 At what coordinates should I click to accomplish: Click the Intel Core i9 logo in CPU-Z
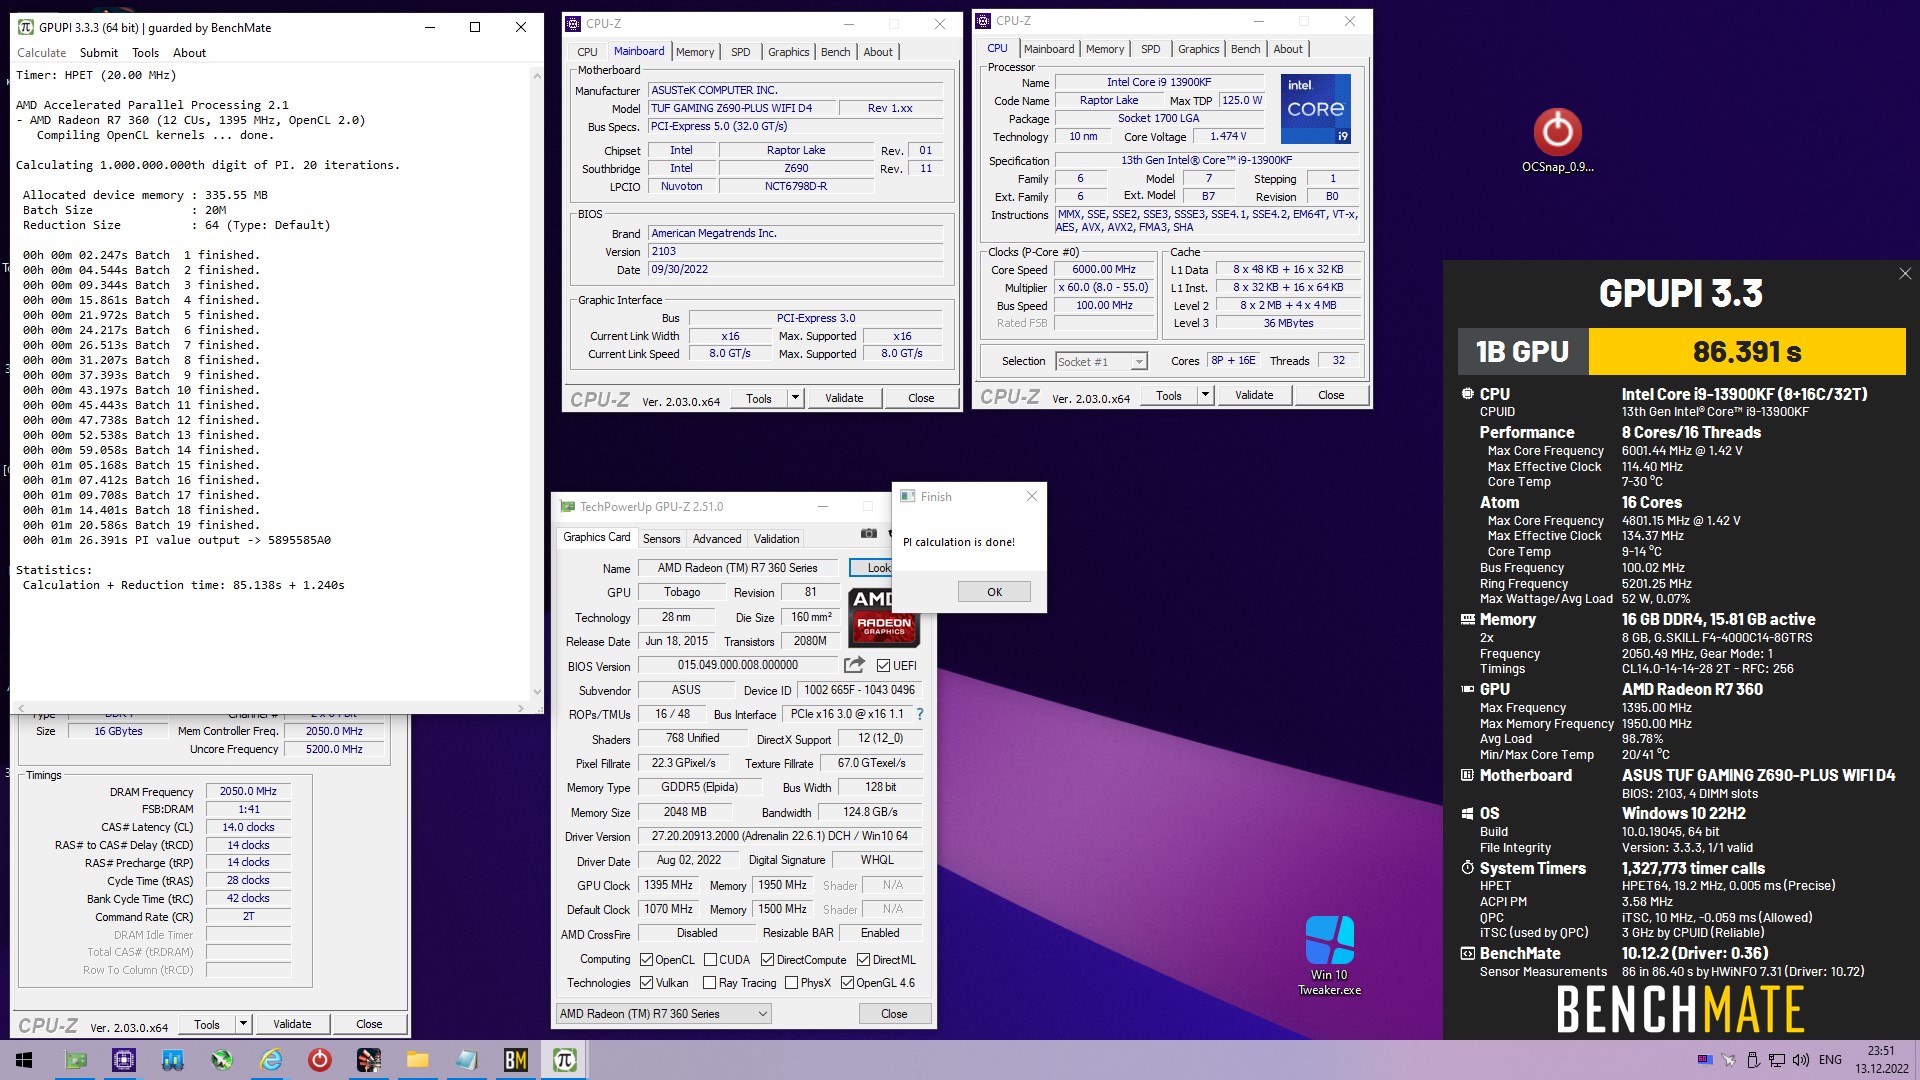pos(1316,108)
